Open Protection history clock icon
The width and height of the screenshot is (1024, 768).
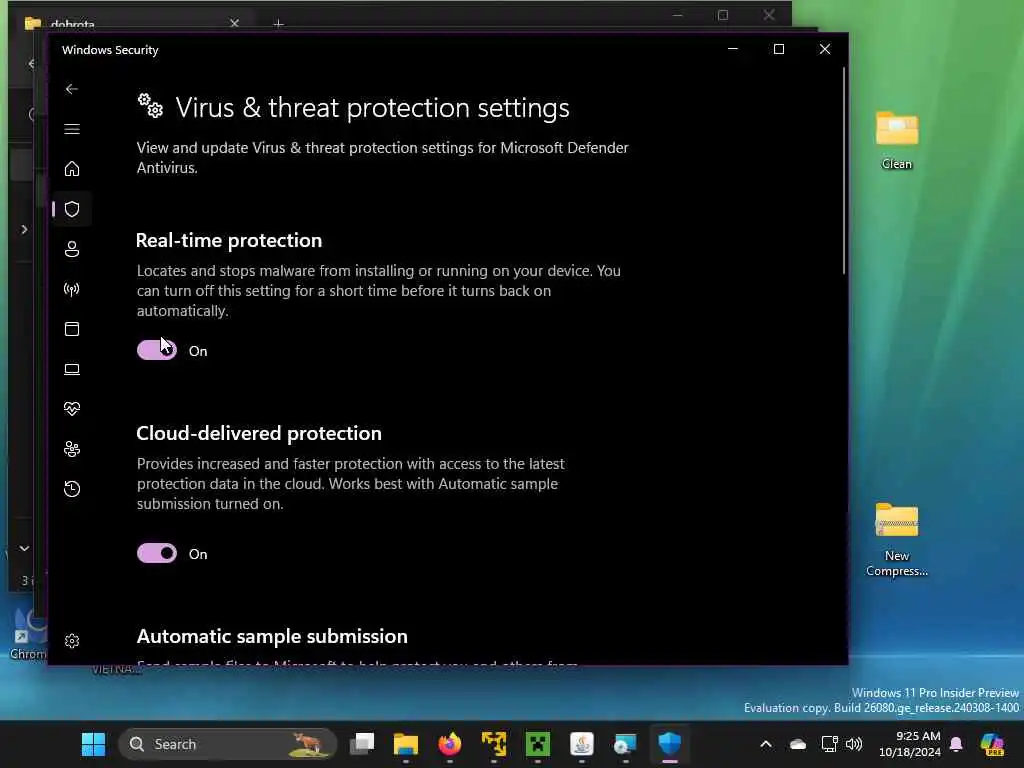point(72,488)
